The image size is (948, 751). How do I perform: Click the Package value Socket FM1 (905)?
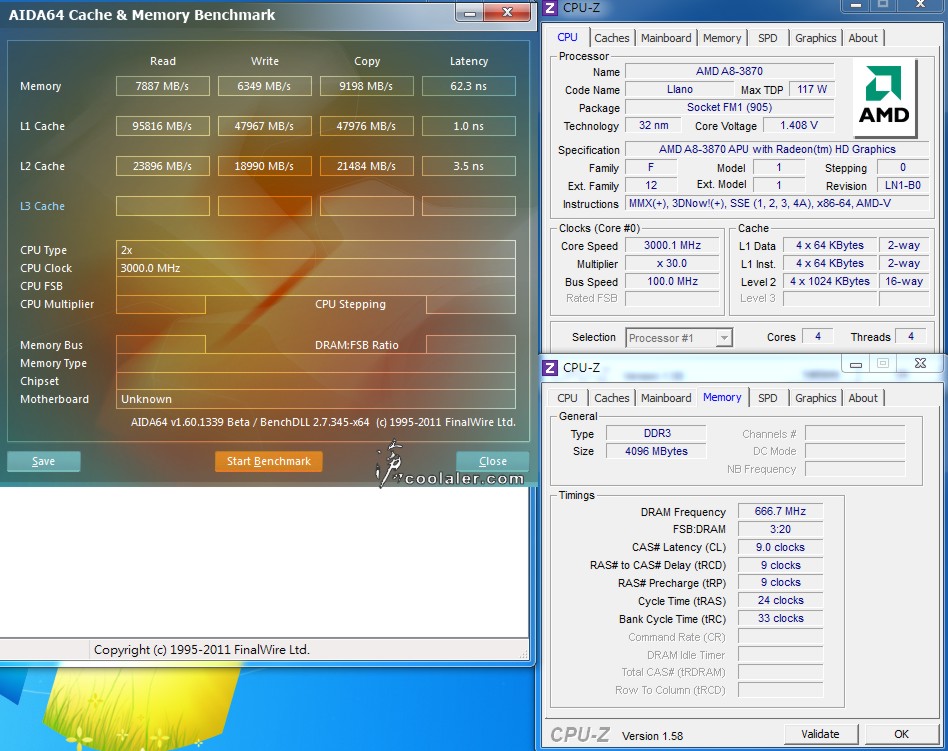tap(729, 108)
